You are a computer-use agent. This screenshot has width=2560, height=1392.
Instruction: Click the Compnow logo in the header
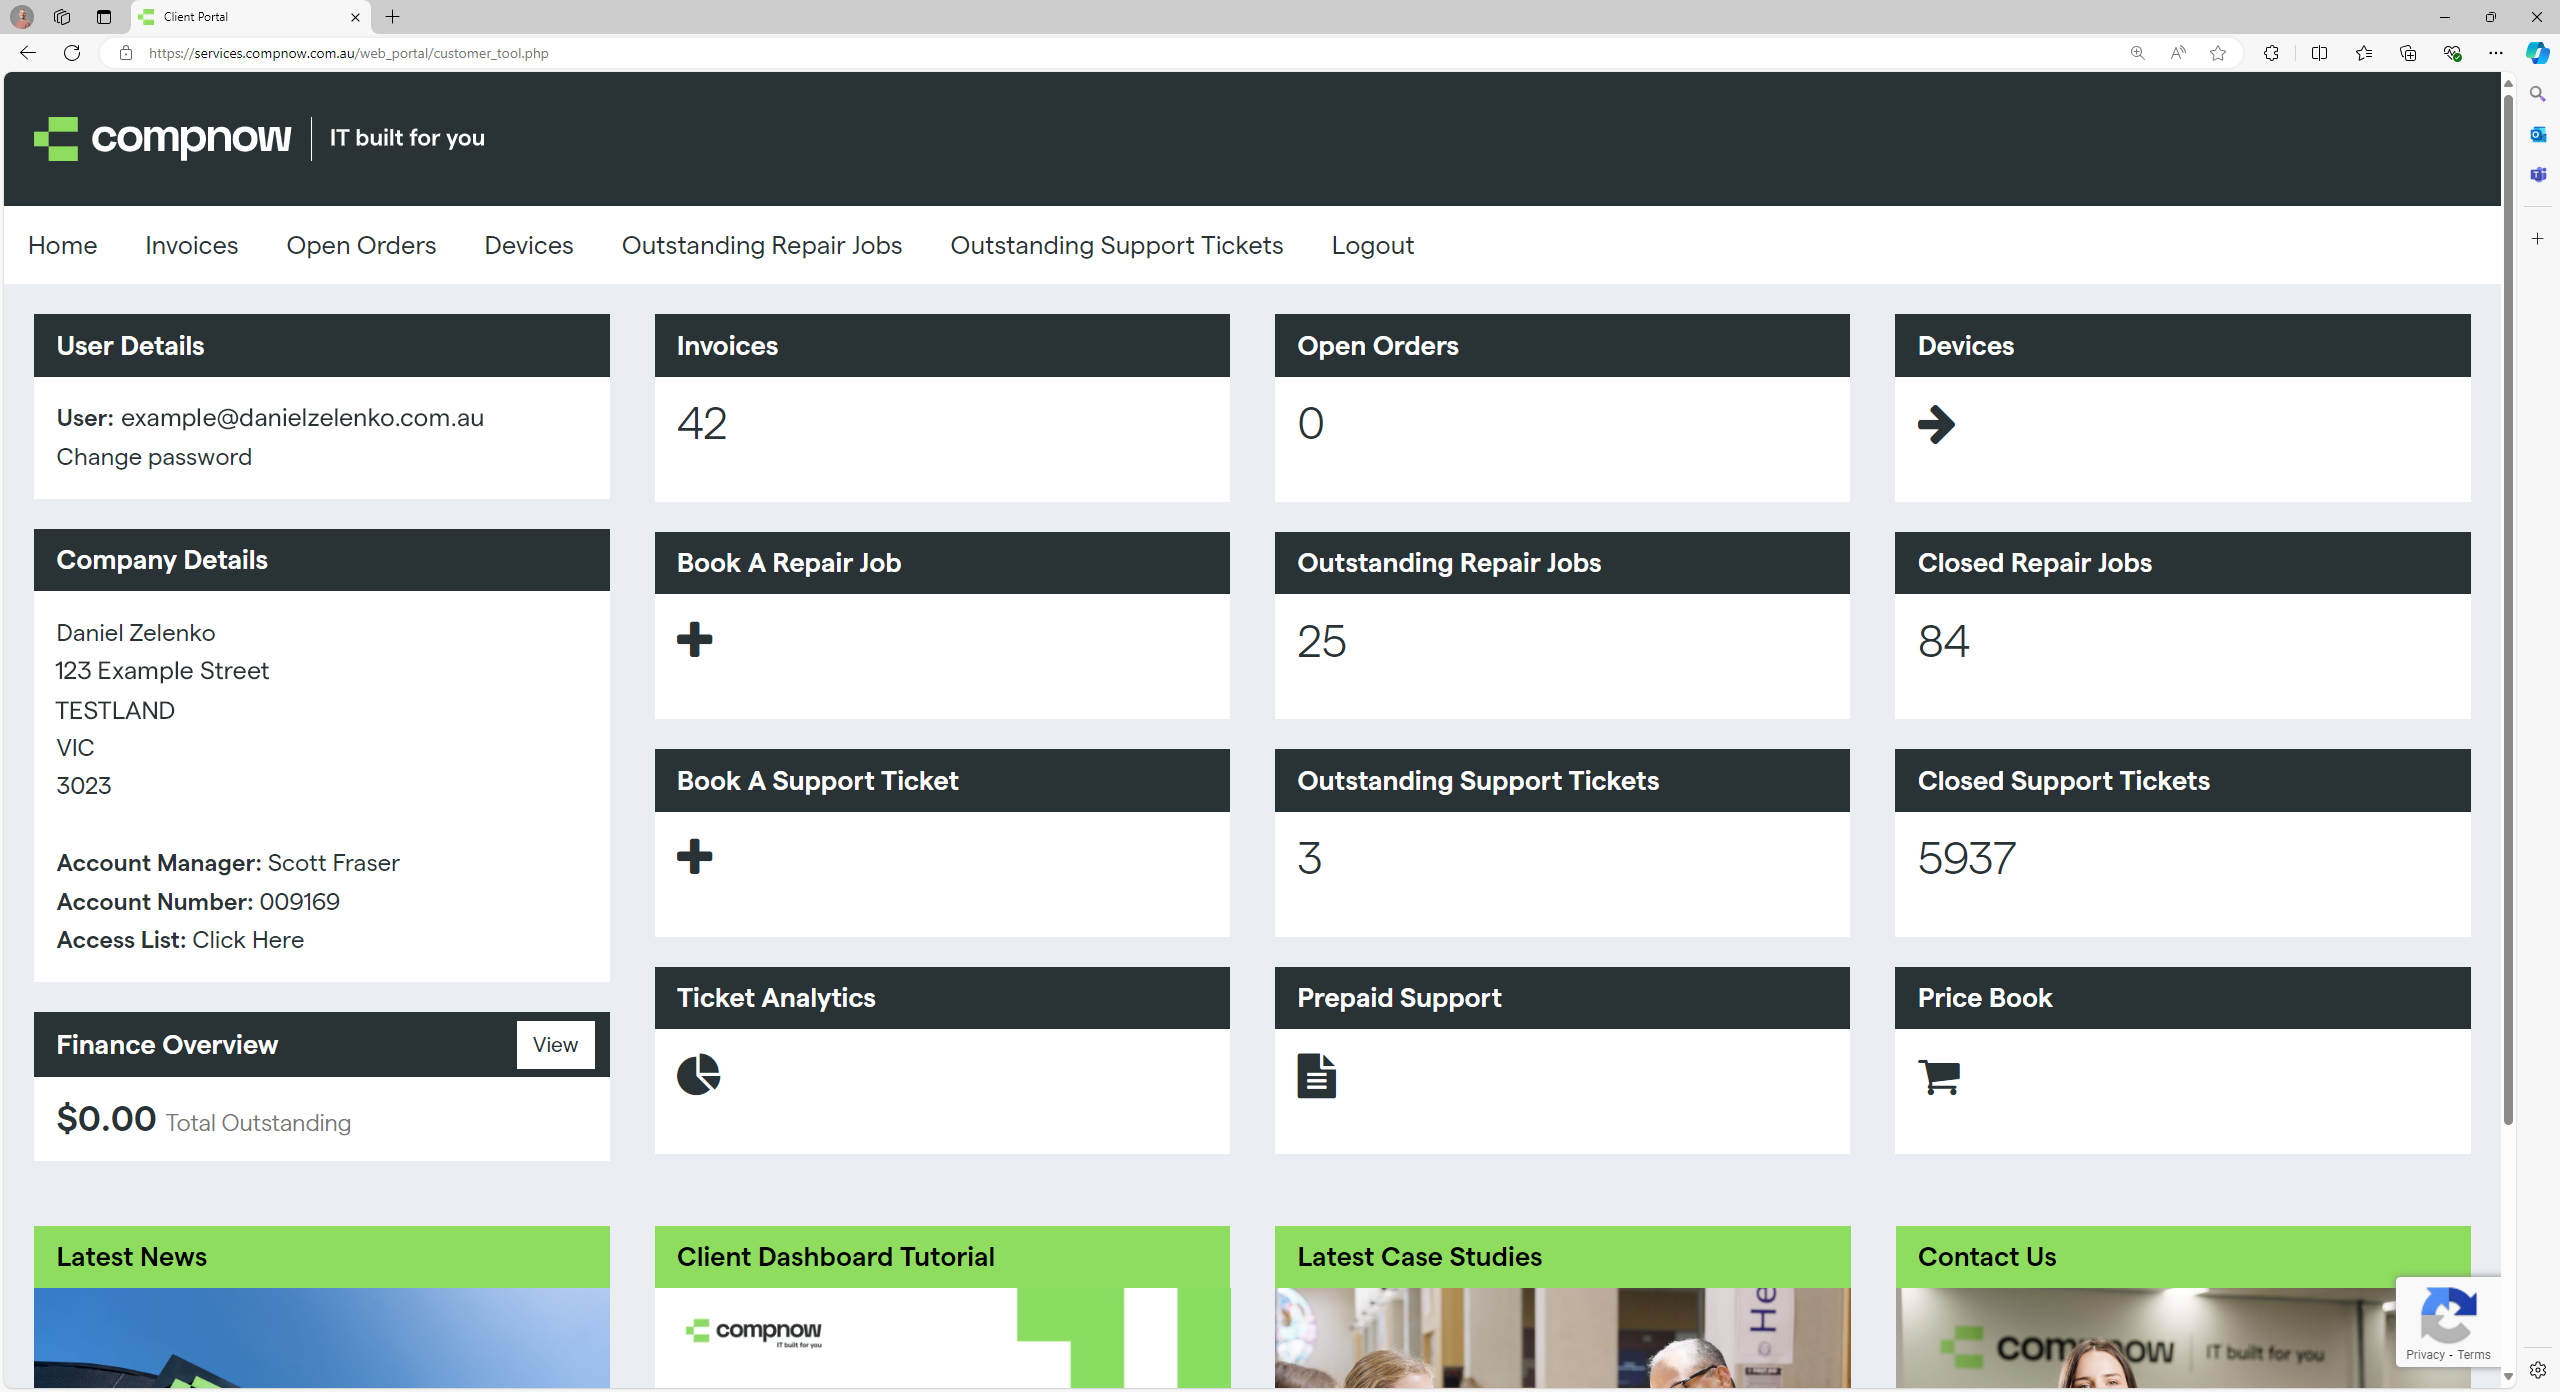coord(163,138)
